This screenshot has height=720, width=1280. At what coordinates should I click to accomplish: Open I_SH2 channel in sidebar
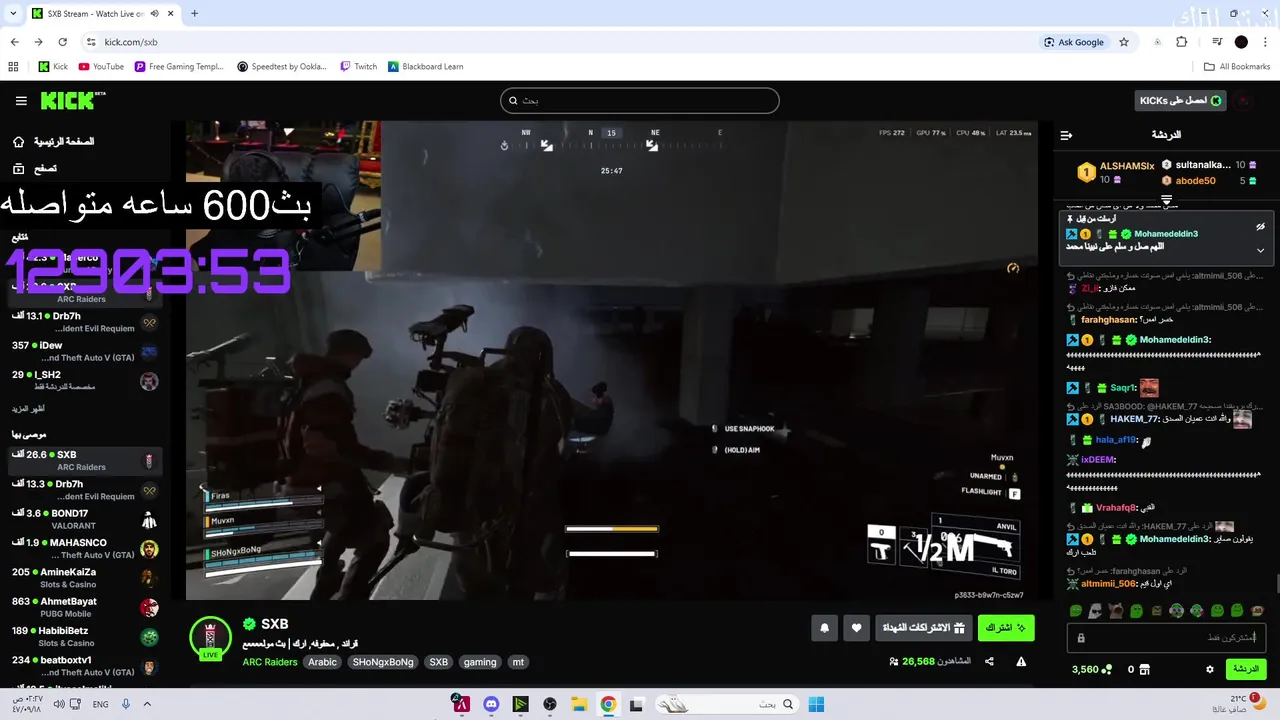coord(84,380)
